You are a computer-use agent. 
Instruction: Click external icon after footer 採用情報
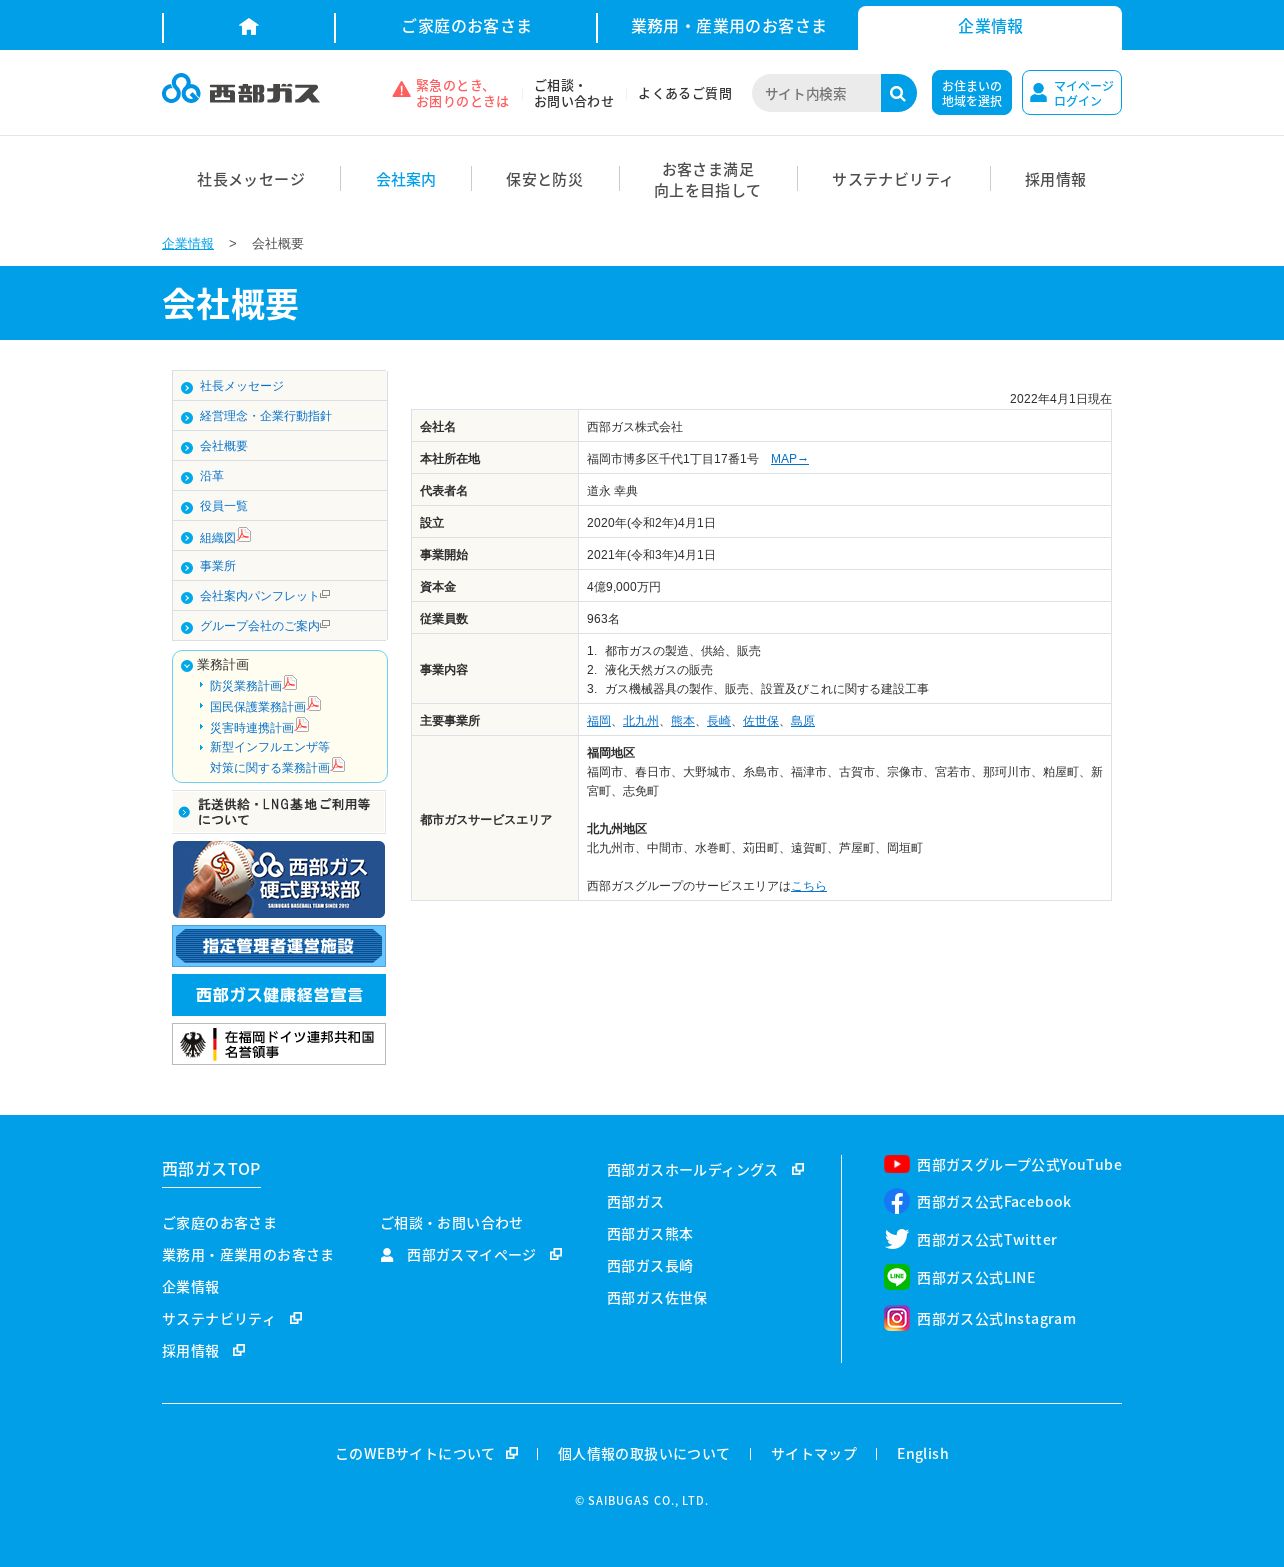pos(239,1350)
